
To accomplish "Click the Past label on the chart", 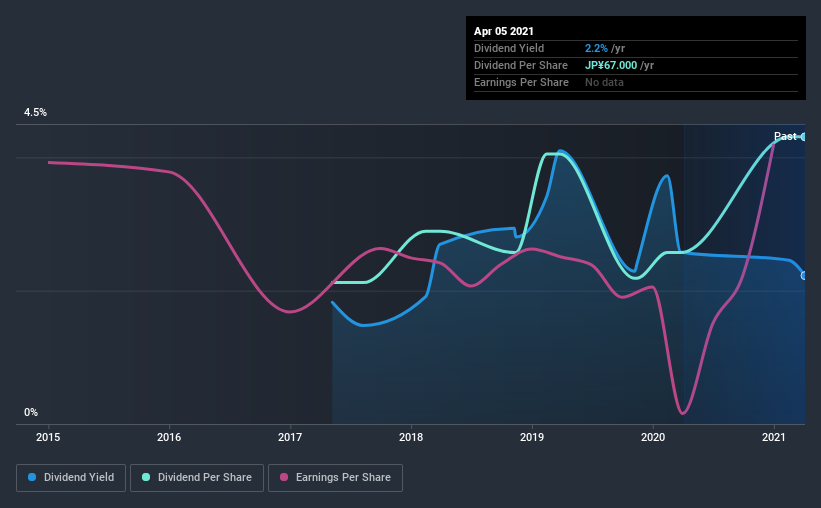I will pos(785,136).
